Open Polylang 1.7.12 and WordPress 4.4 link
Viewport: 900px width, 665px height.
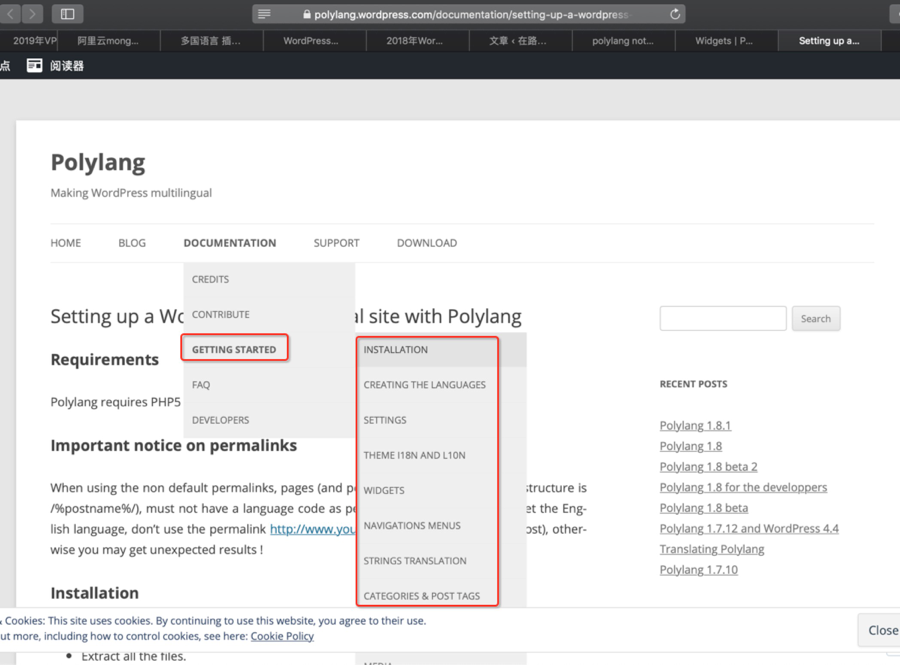(x=749, y=529)
